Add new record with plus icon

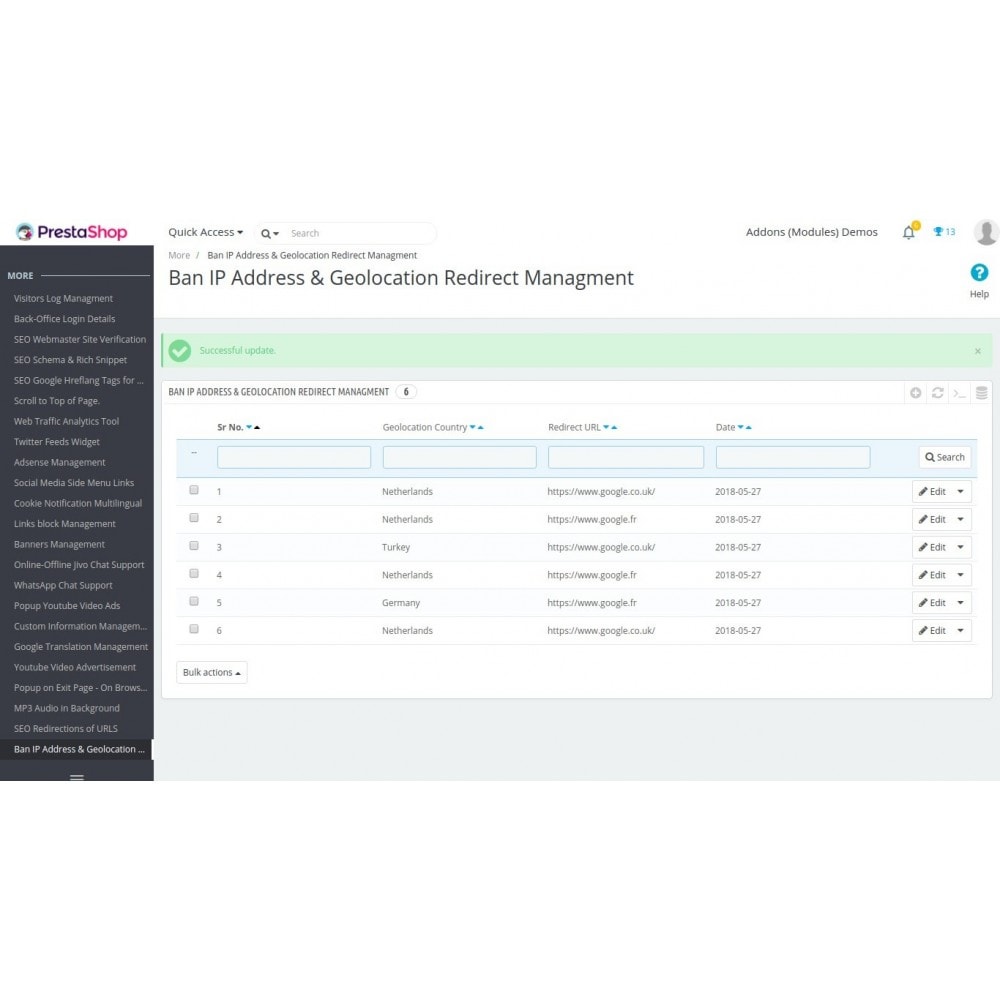click(916, 393)
